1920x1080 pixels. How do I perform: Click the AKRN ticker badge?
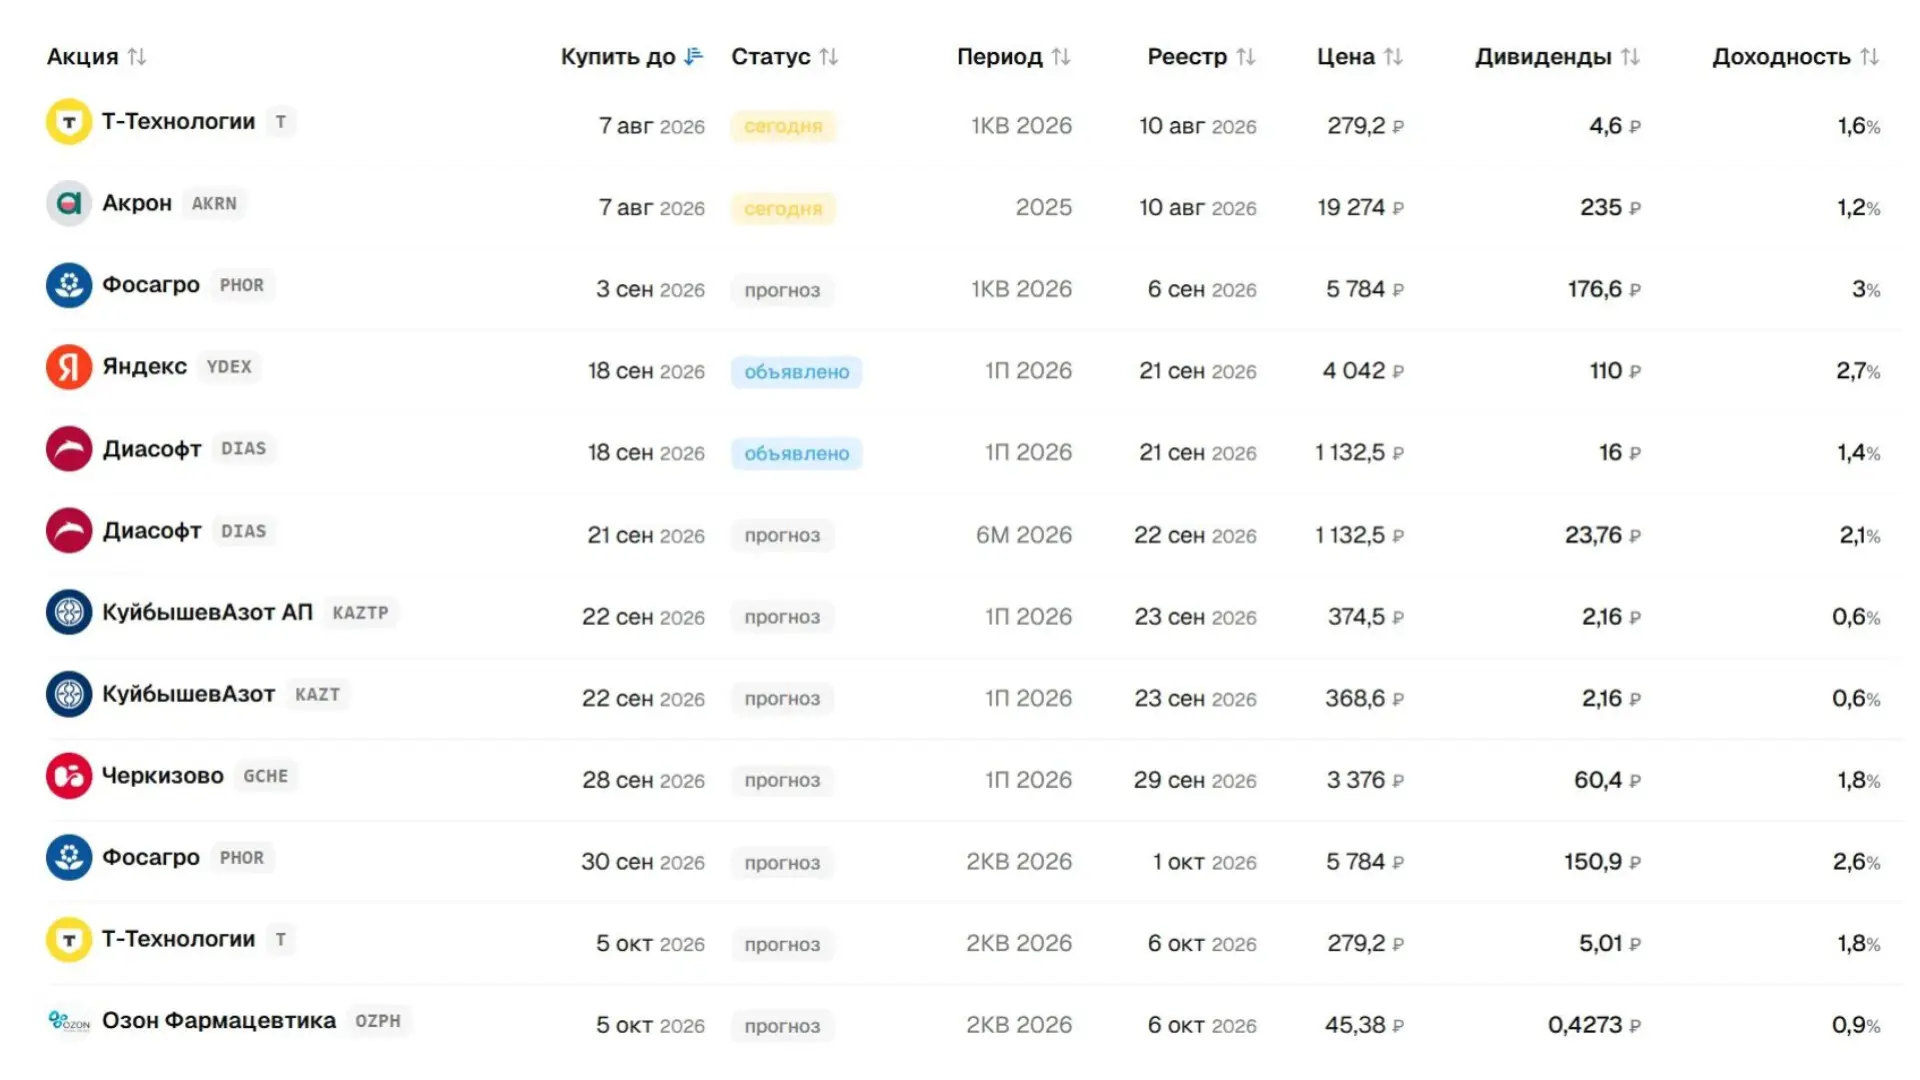[x=214, y=204]
